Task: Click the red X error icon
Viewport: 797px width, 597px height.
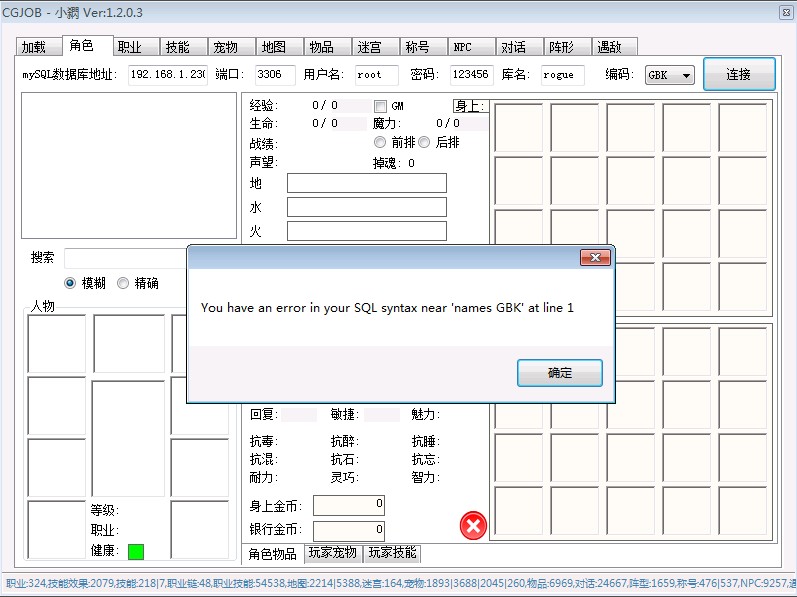Action: point(473,525)
